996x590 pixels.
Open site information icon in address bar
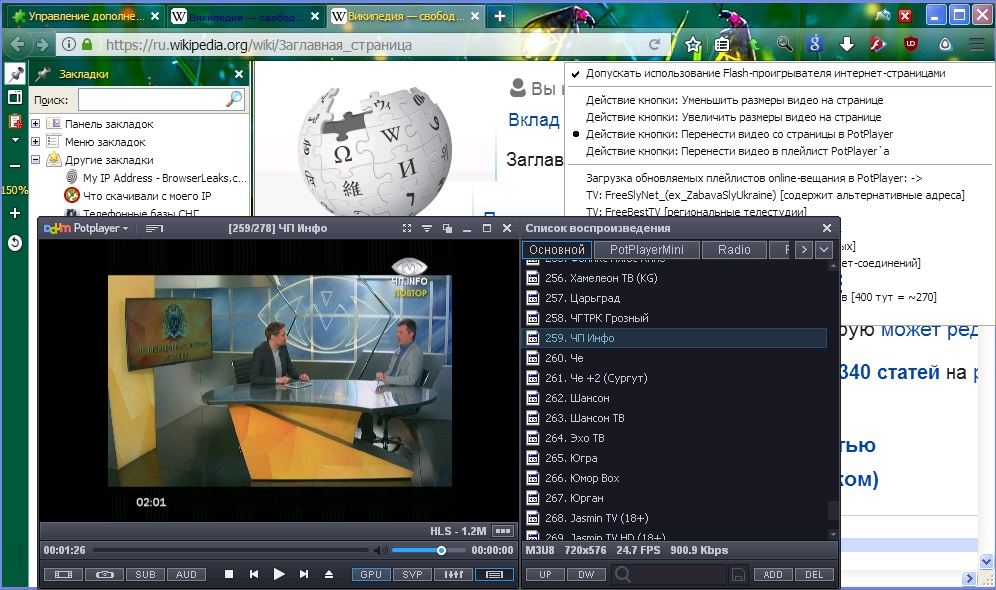point(69,44)
